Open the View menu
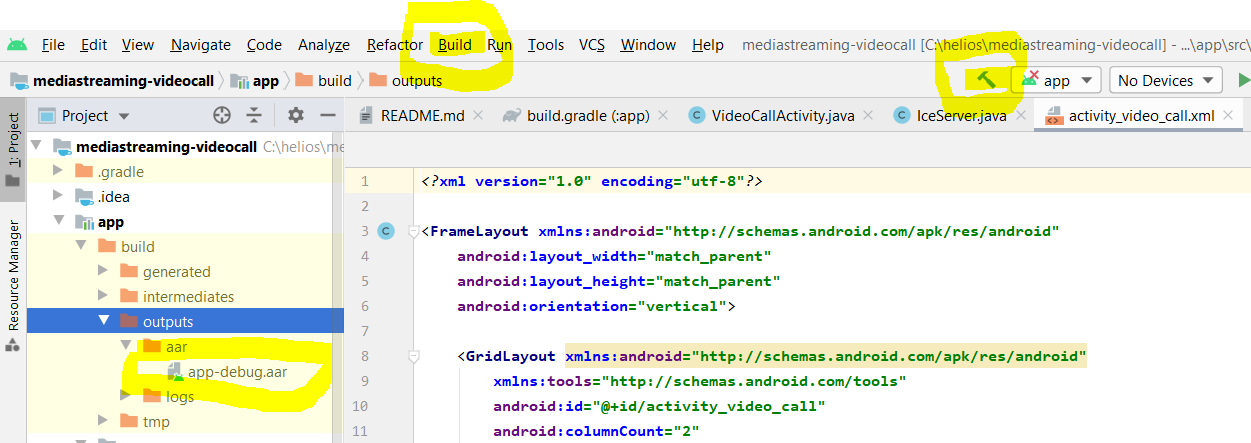The image size is (1251, 443). click(x=138, y=45)
